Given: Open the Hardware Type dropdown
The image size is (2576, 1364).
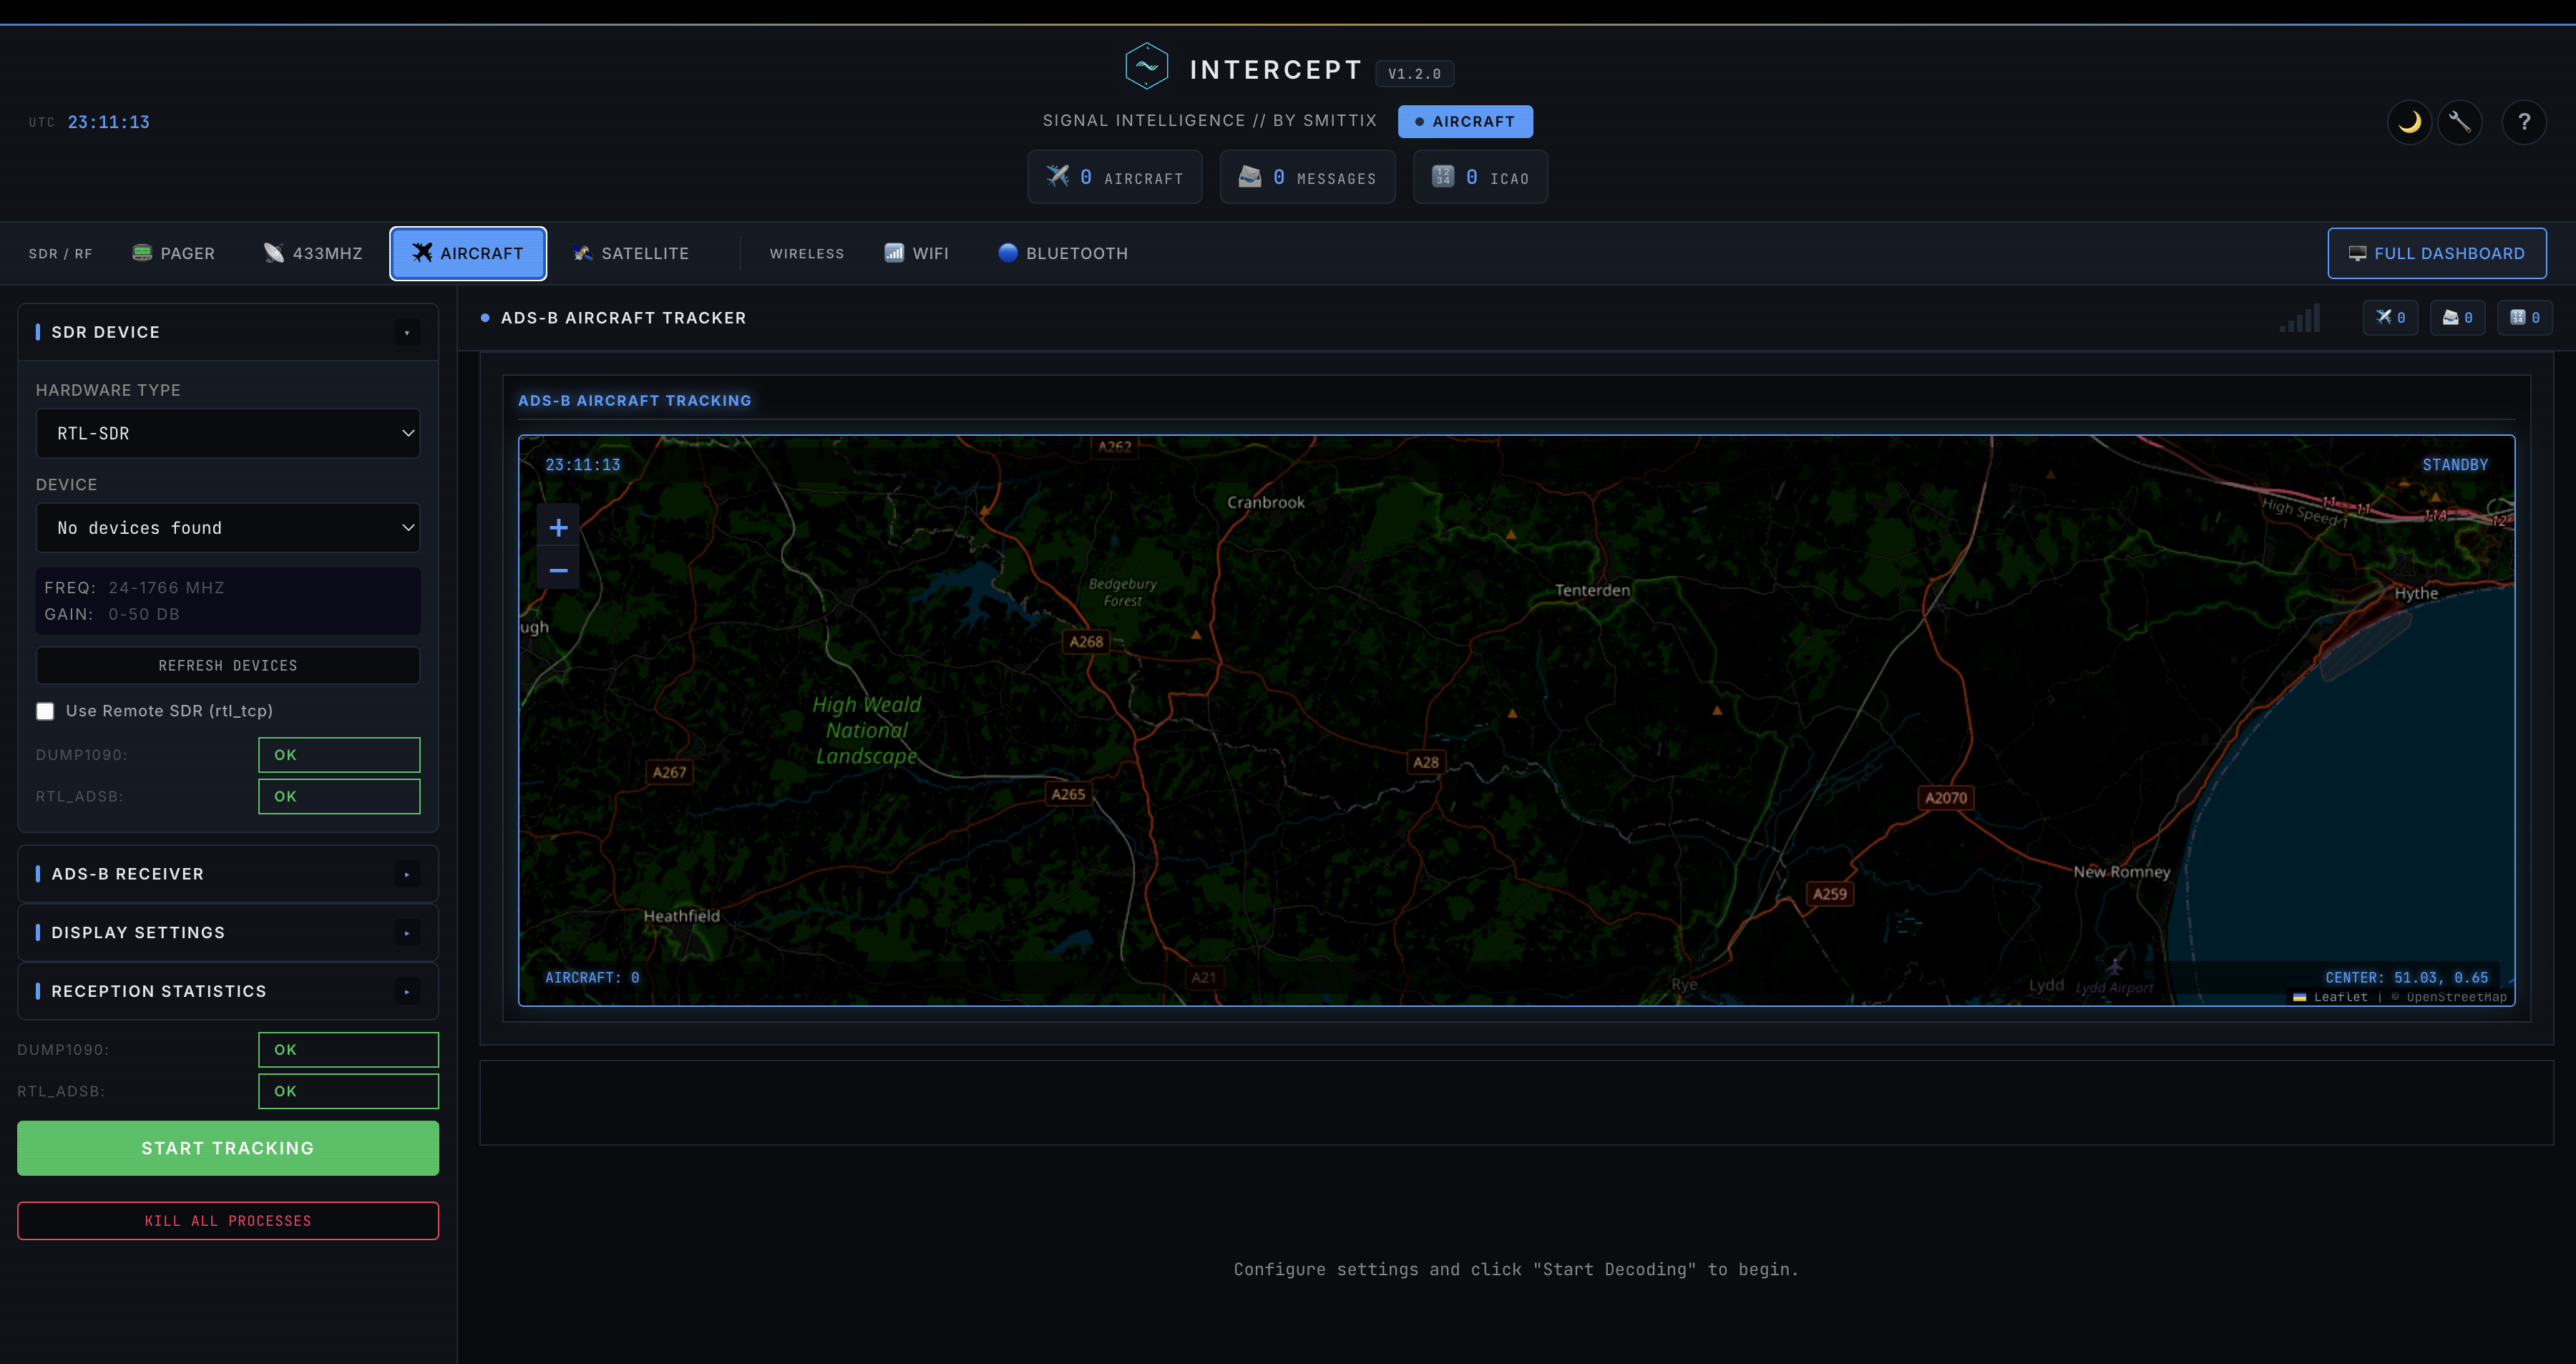Looking at the screenshot, I should (228, 433).
